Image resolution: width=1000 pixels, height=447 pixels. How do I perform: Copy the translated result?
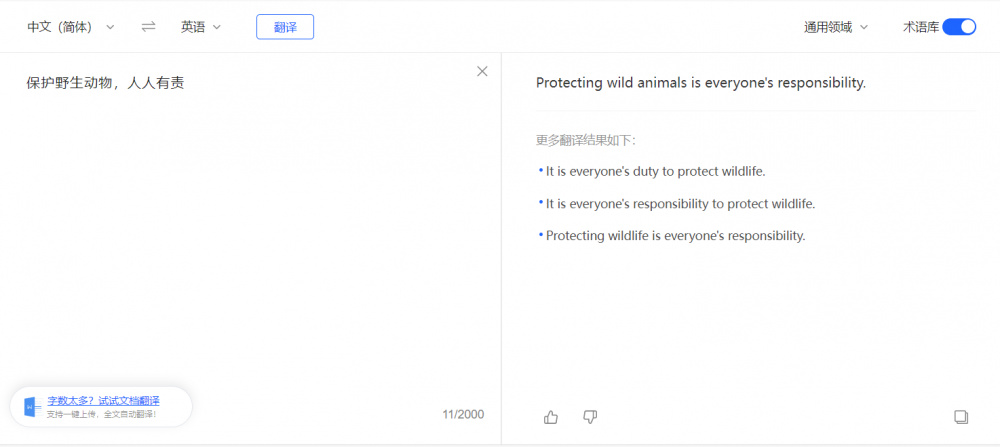961,417
